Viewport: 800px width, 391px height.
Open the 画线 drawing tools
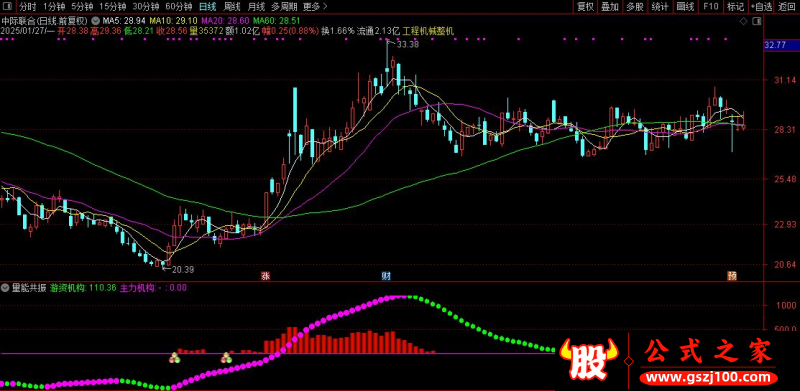point(685,7)
